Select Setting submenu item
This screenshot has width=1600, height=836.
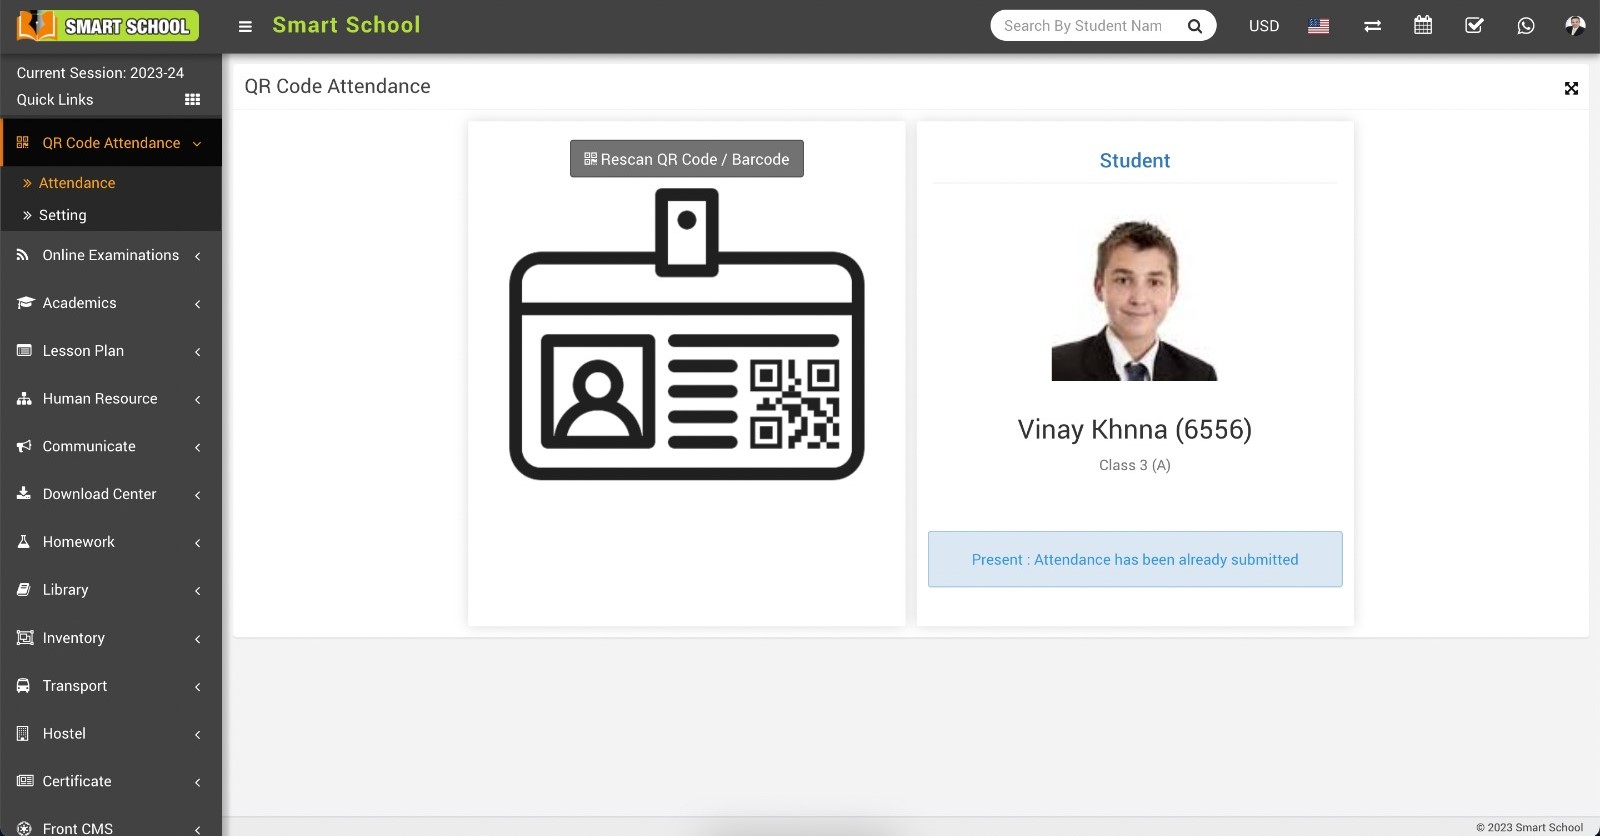point(62,215)
